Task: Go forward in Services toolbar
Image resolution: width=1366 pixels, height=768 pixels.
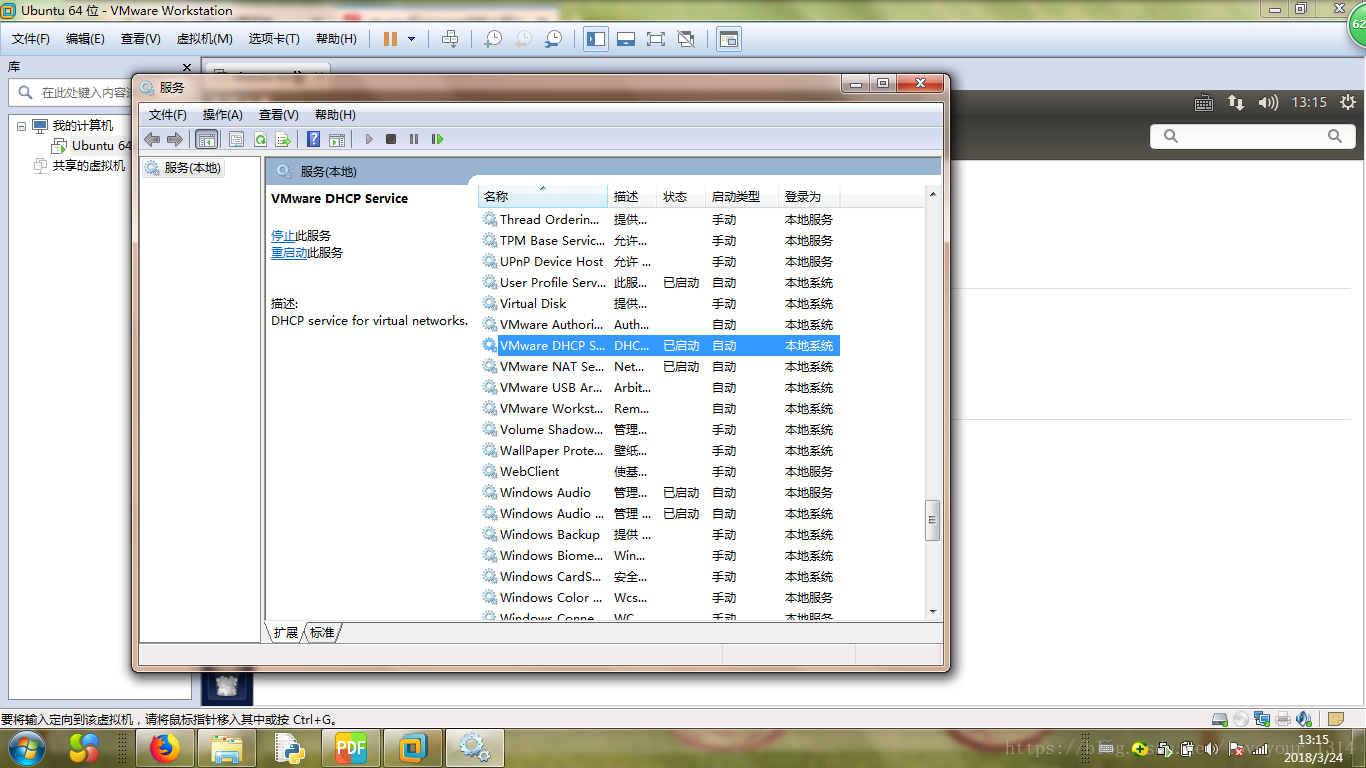Action: coord(175,139)
